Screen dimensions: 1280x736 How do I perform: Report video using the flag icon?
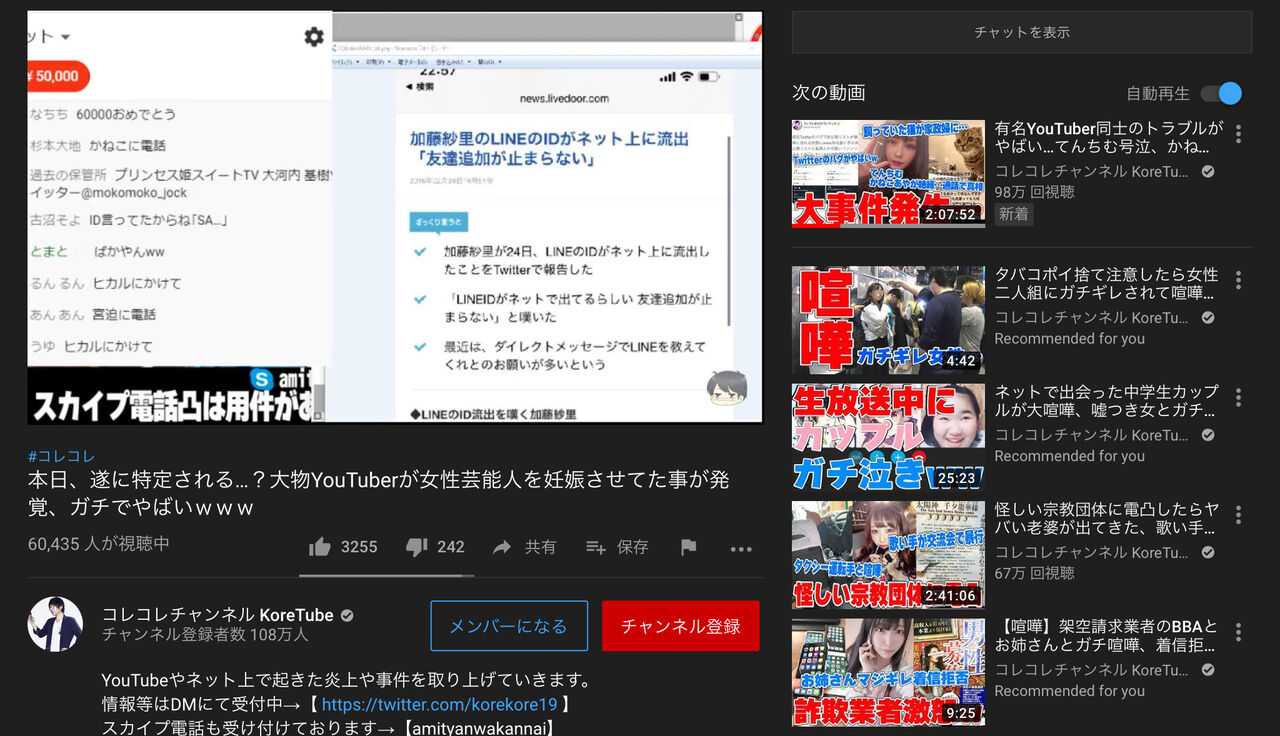(688, 547)
